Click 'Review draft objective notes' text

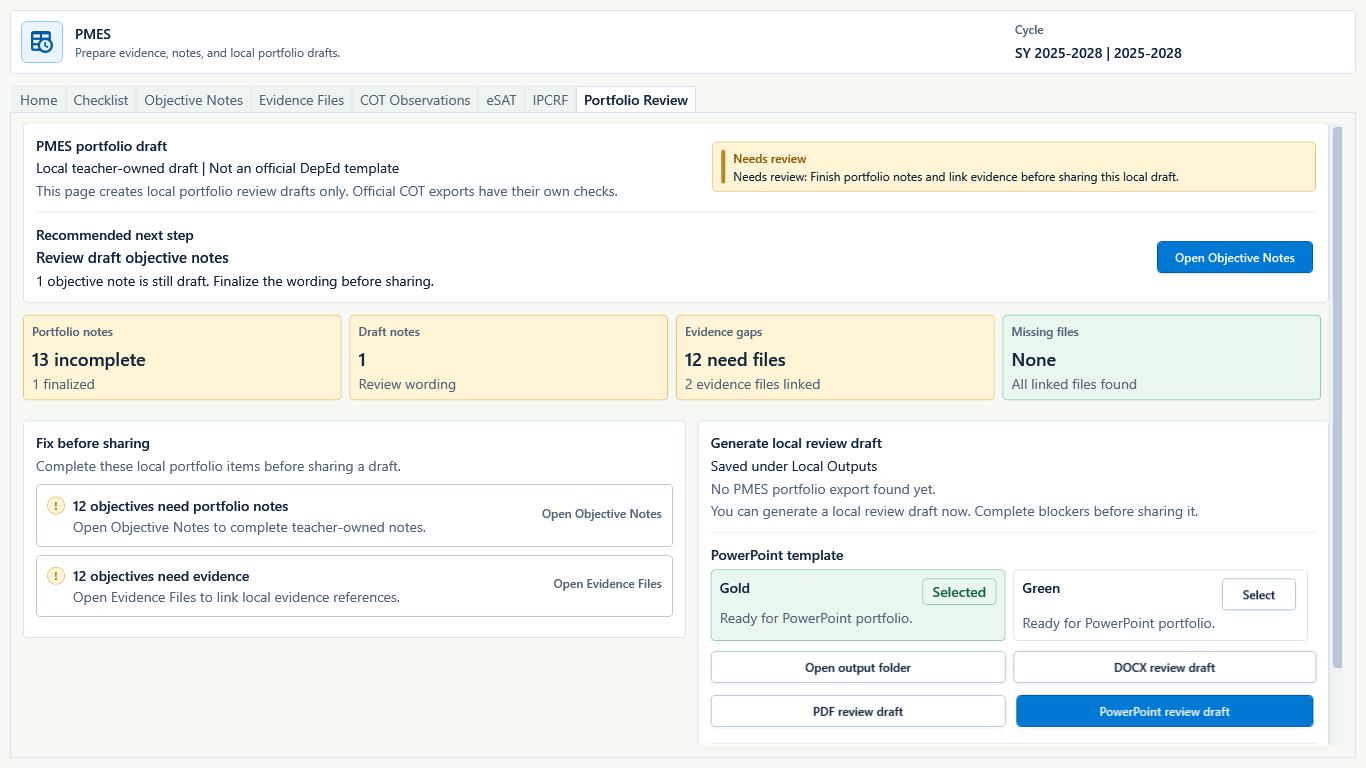point(132,258)
